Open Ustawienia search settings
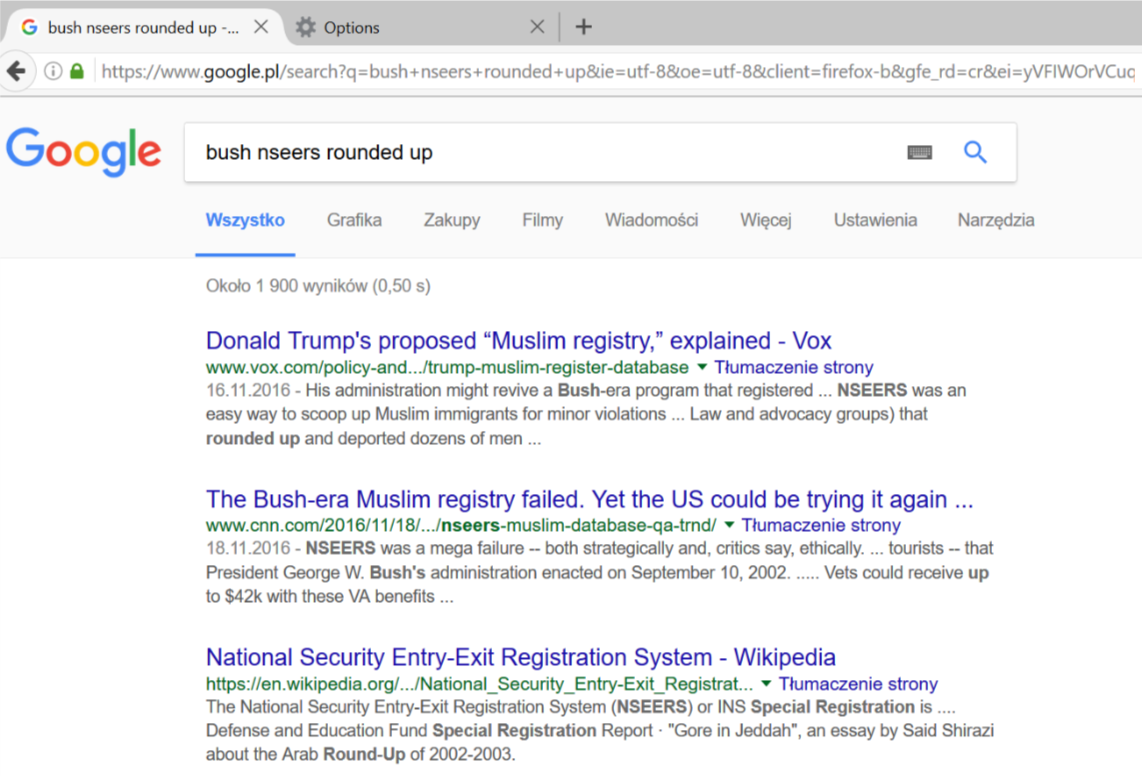Image resolution: width=1142 pixels, height=776 pixels. pyautogui.click(x=875, y=220)
